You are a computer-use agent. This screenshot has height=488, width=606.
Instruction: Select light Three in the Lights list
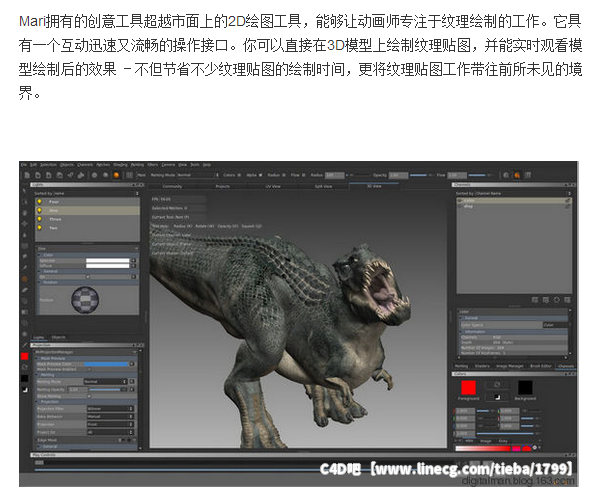point(87,219)
